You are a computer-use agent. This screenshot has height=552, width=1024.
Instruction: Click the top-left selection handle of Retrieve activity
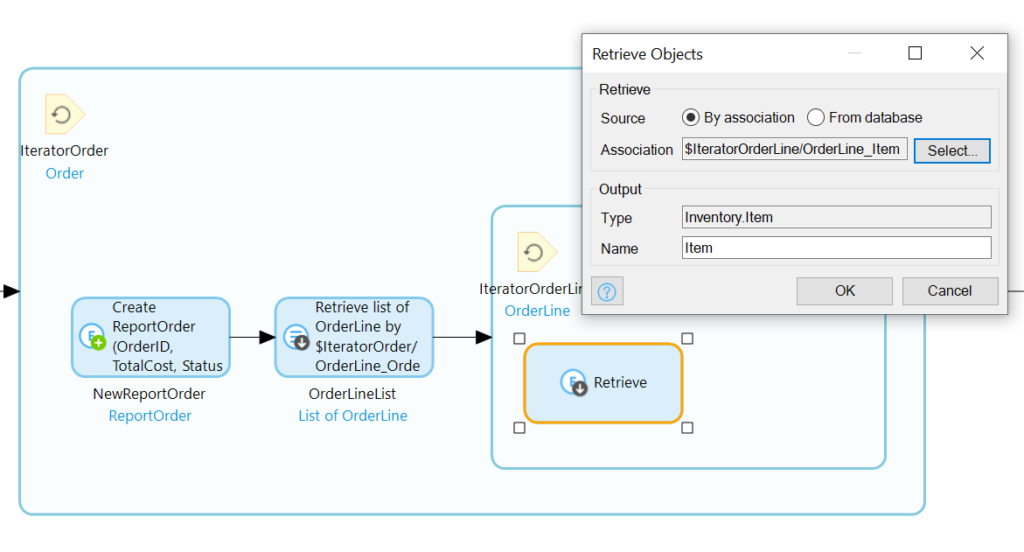click(x=519, y=339)
